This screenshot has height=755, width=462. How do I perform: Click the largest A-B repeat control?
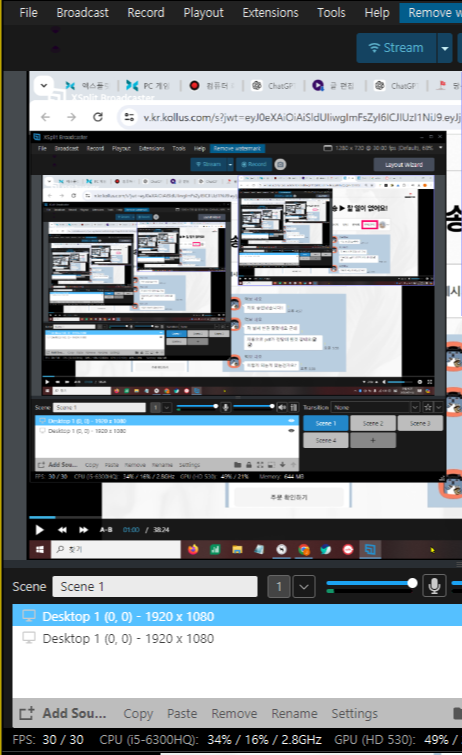coord(106,530)
